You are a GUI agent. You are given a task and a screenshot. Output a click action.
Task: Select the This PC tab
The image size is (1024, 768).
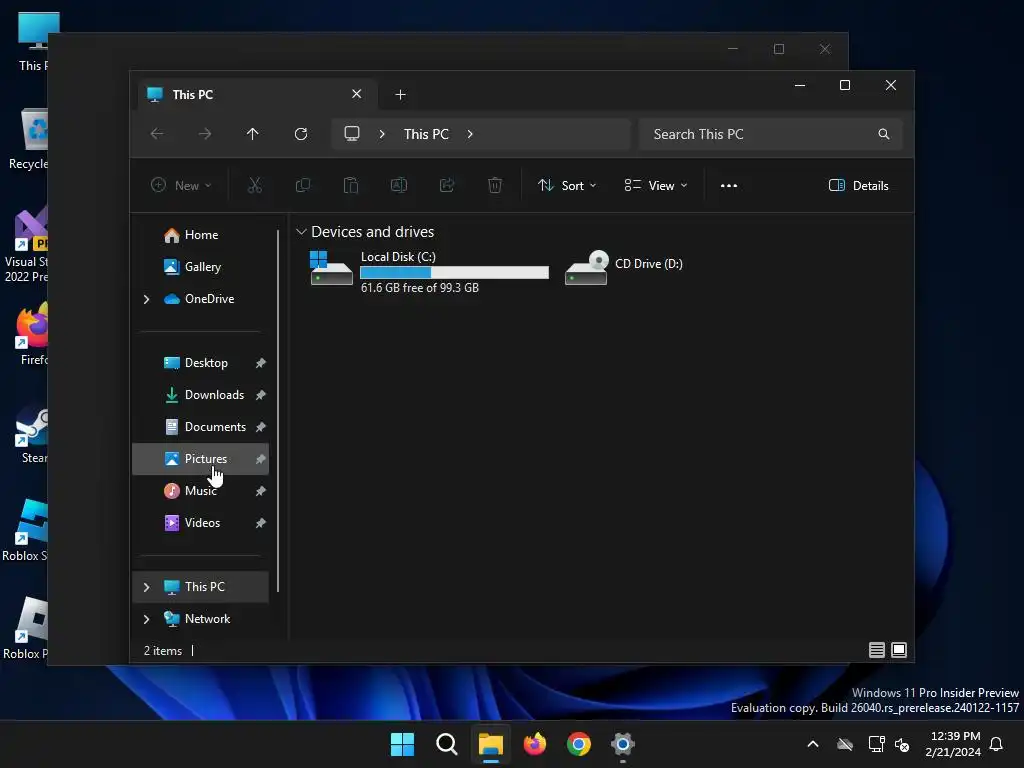(255, 95)
